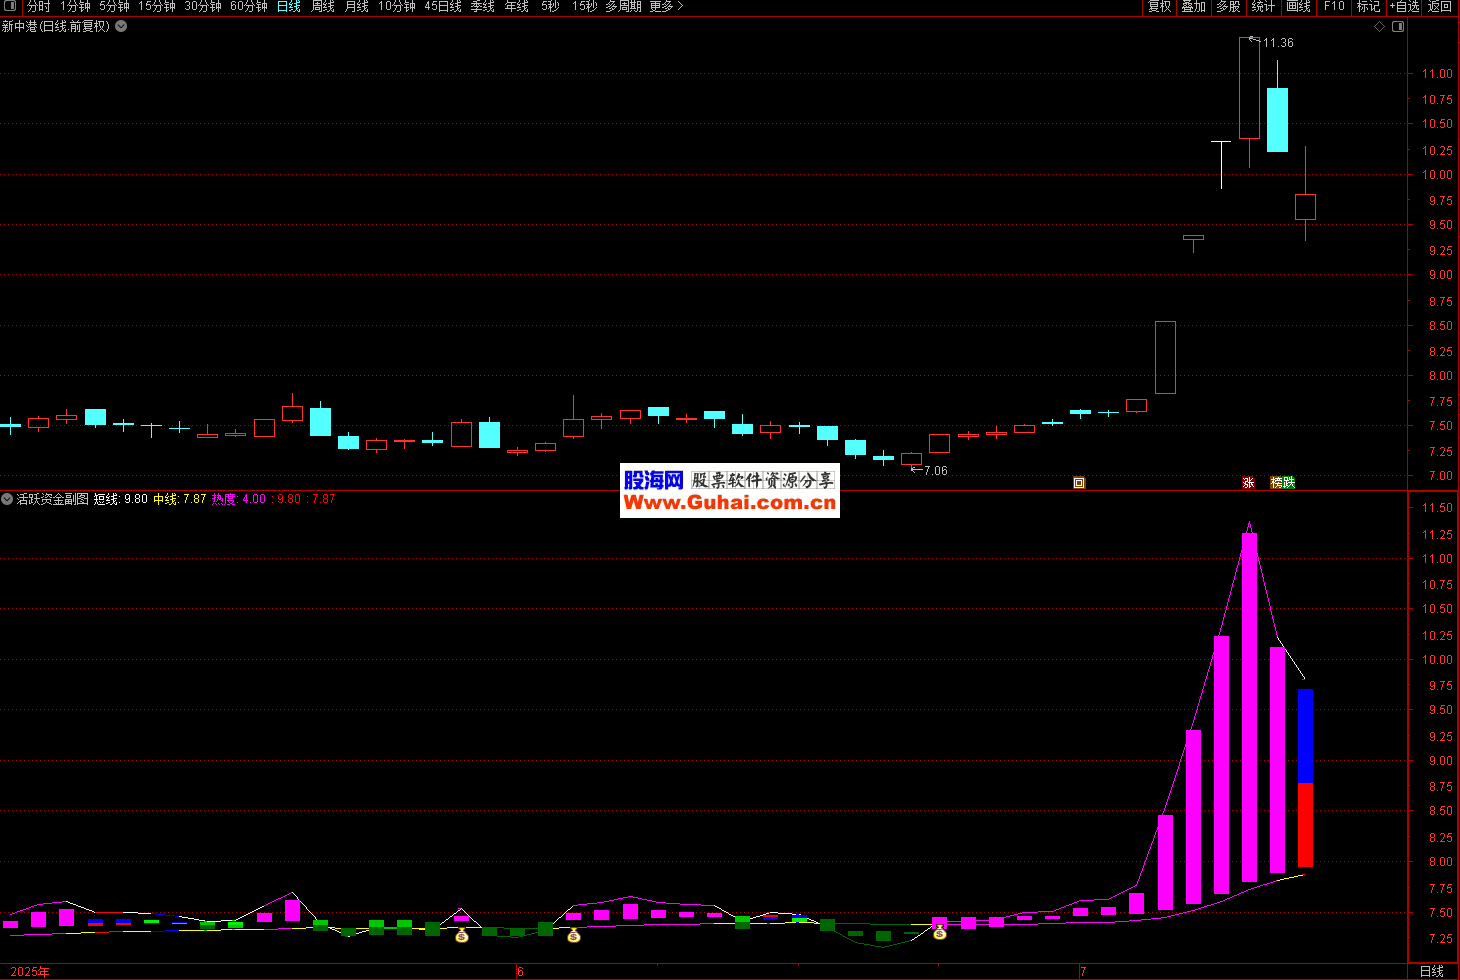Click the 叠加 overlay button
Viewport: 1460px width, 980px height.
click(x=1193, y=7)
